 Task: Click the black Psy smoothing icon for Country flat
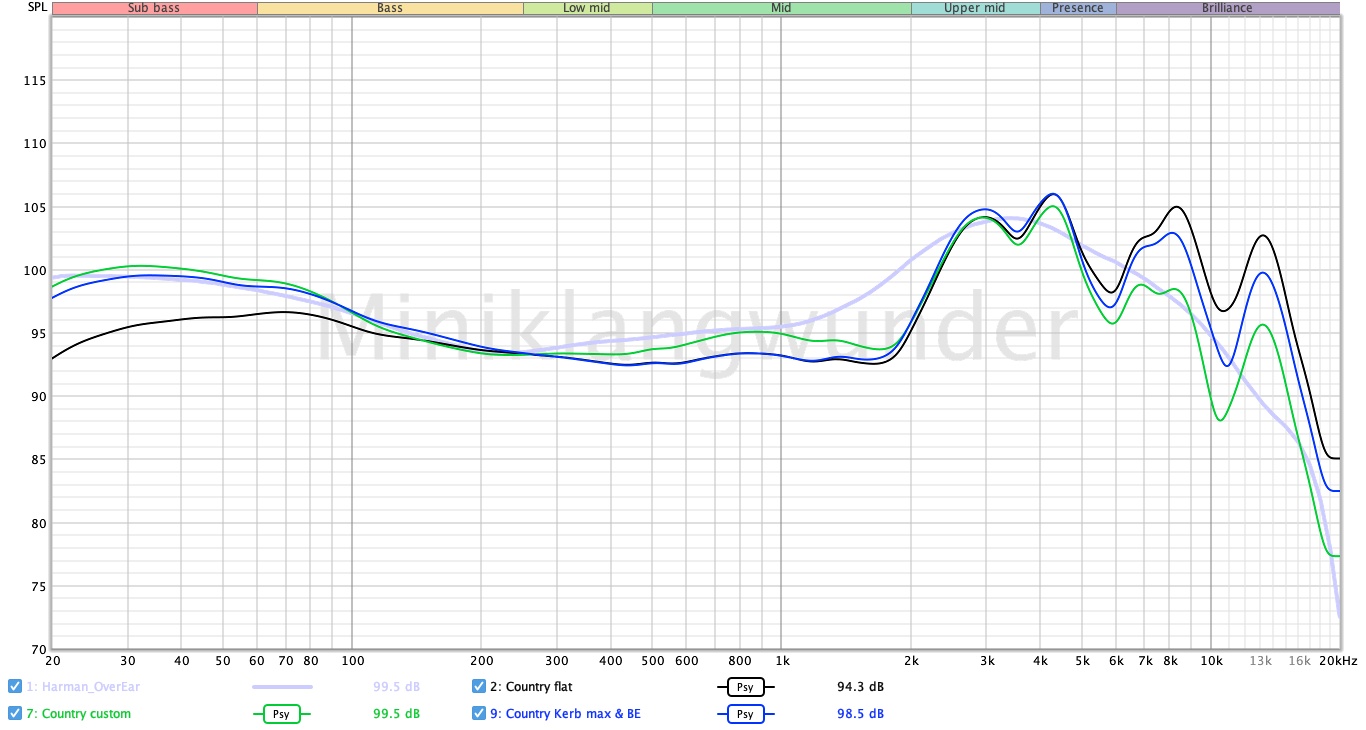(x=745, y=687)
